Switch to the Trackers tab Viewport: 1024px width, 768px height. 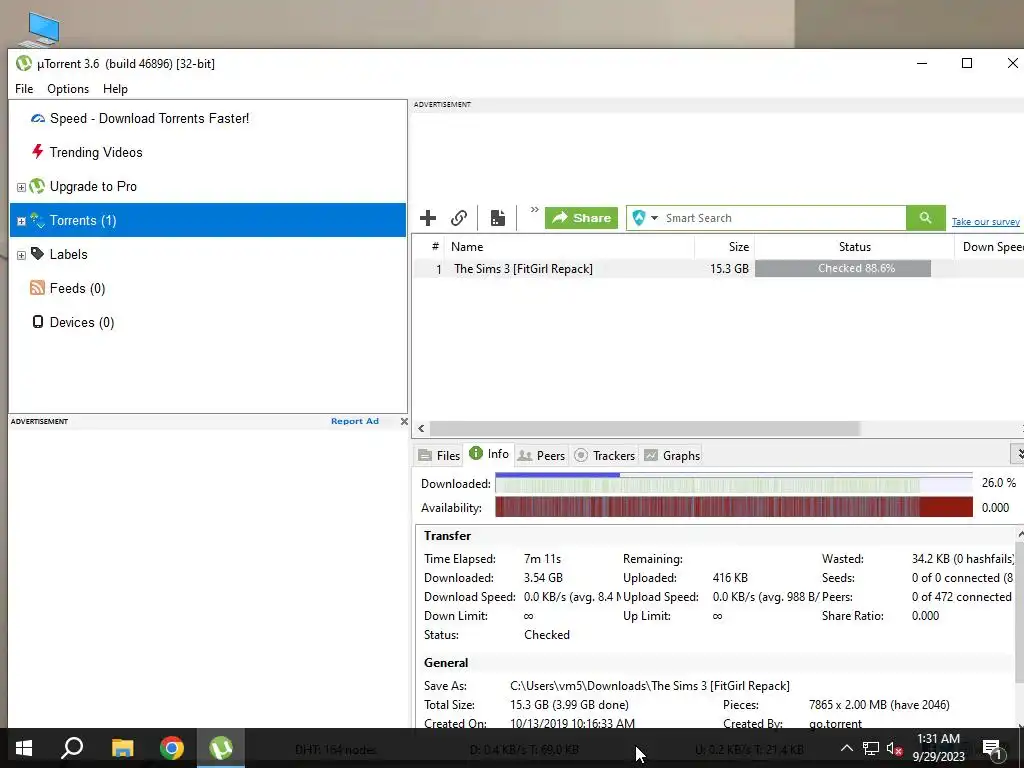coord(605,455)
